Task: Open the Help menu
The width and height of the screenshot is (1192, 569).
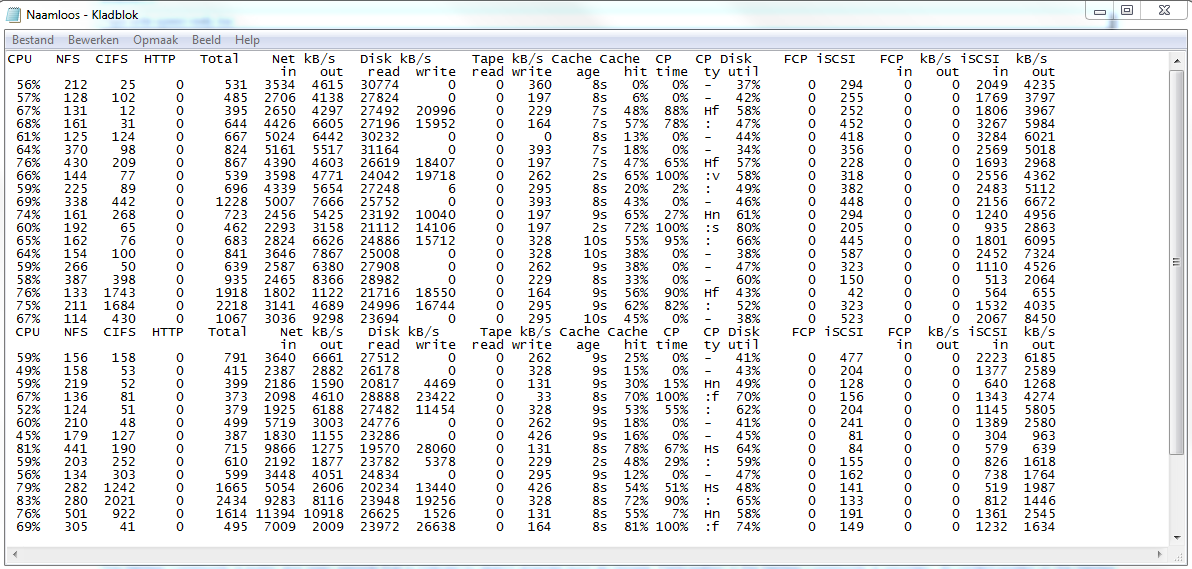Action: (x=247, y=40)
